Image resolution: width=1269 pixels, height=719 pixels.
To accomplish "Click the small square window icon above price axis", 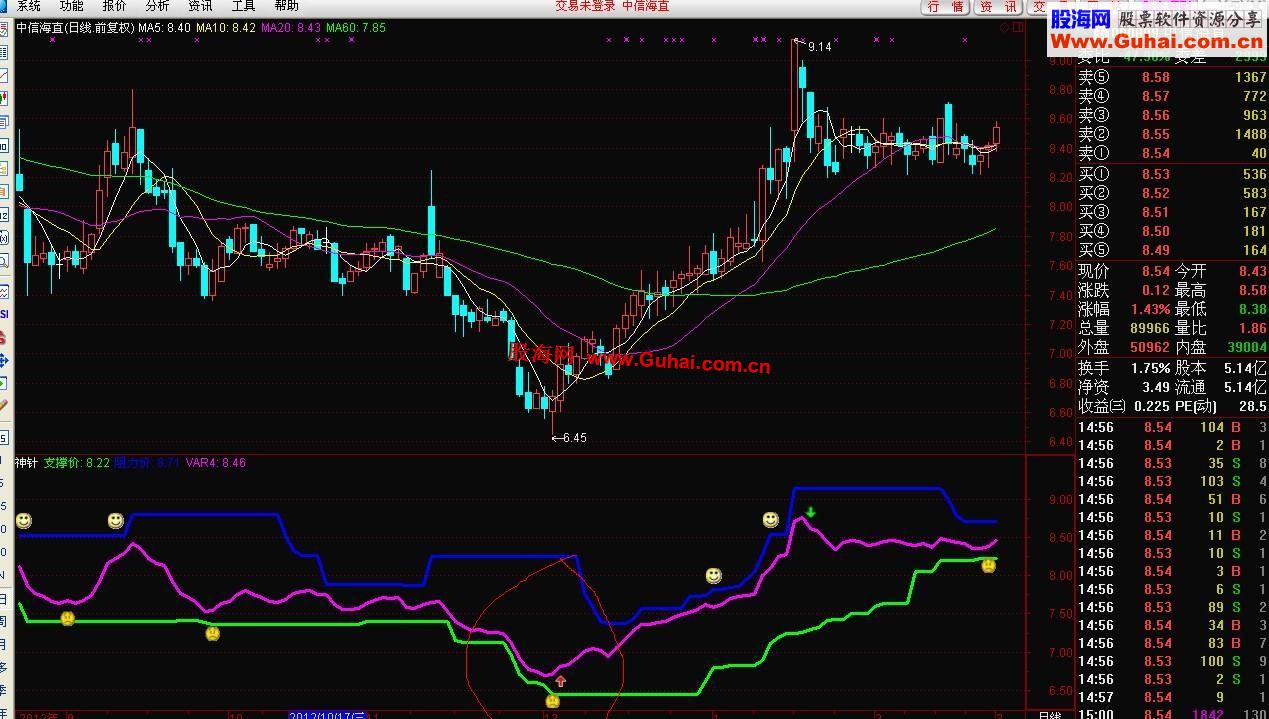I will tap(1019, 28).
